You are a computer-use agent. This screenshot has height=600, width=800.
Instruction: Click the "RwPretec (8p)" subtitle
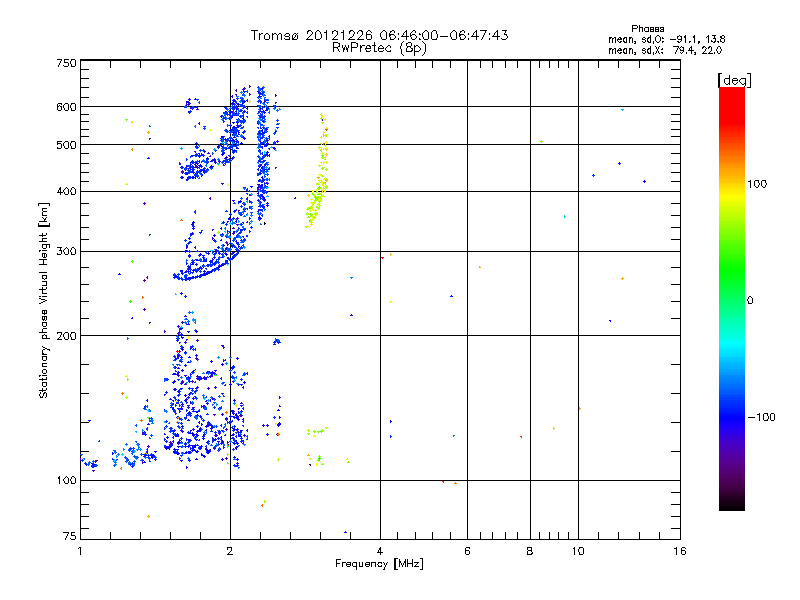[x=379, y=48]
